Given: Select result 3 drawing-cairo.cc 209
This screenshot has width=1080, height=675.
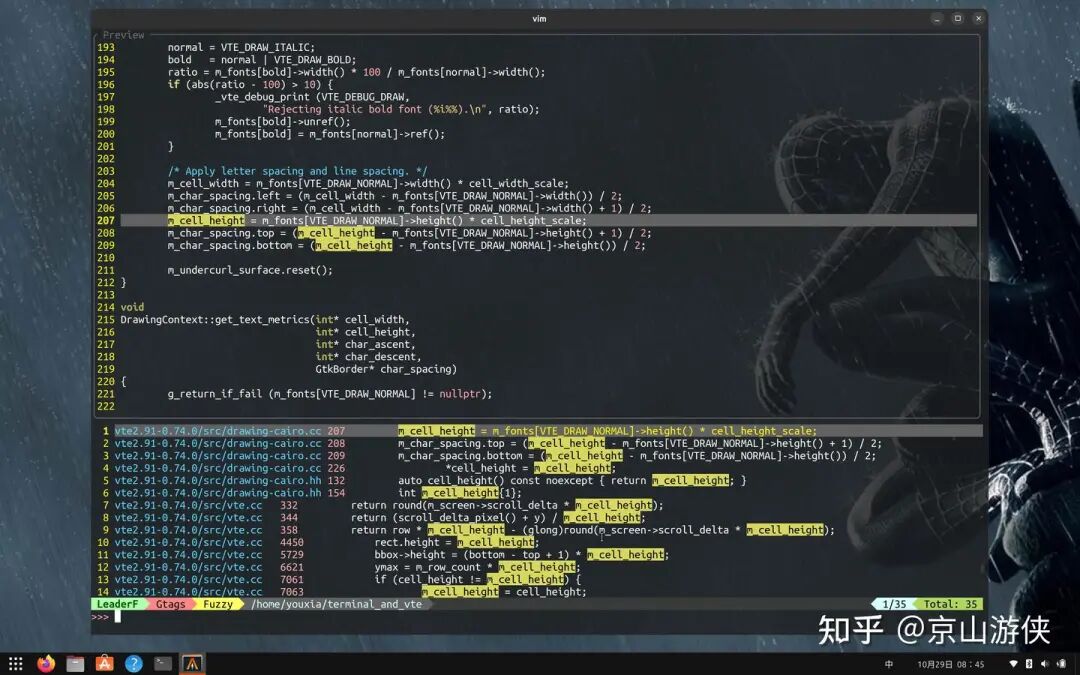Looking at the screenshot, I should 537,456.
